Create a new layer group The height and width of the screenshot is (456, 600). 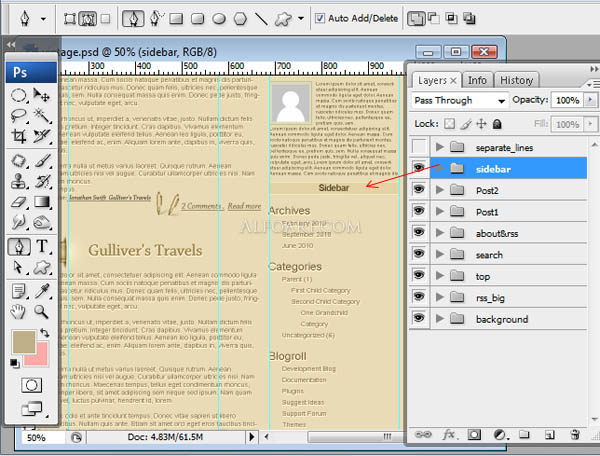[x=525, y=435]
